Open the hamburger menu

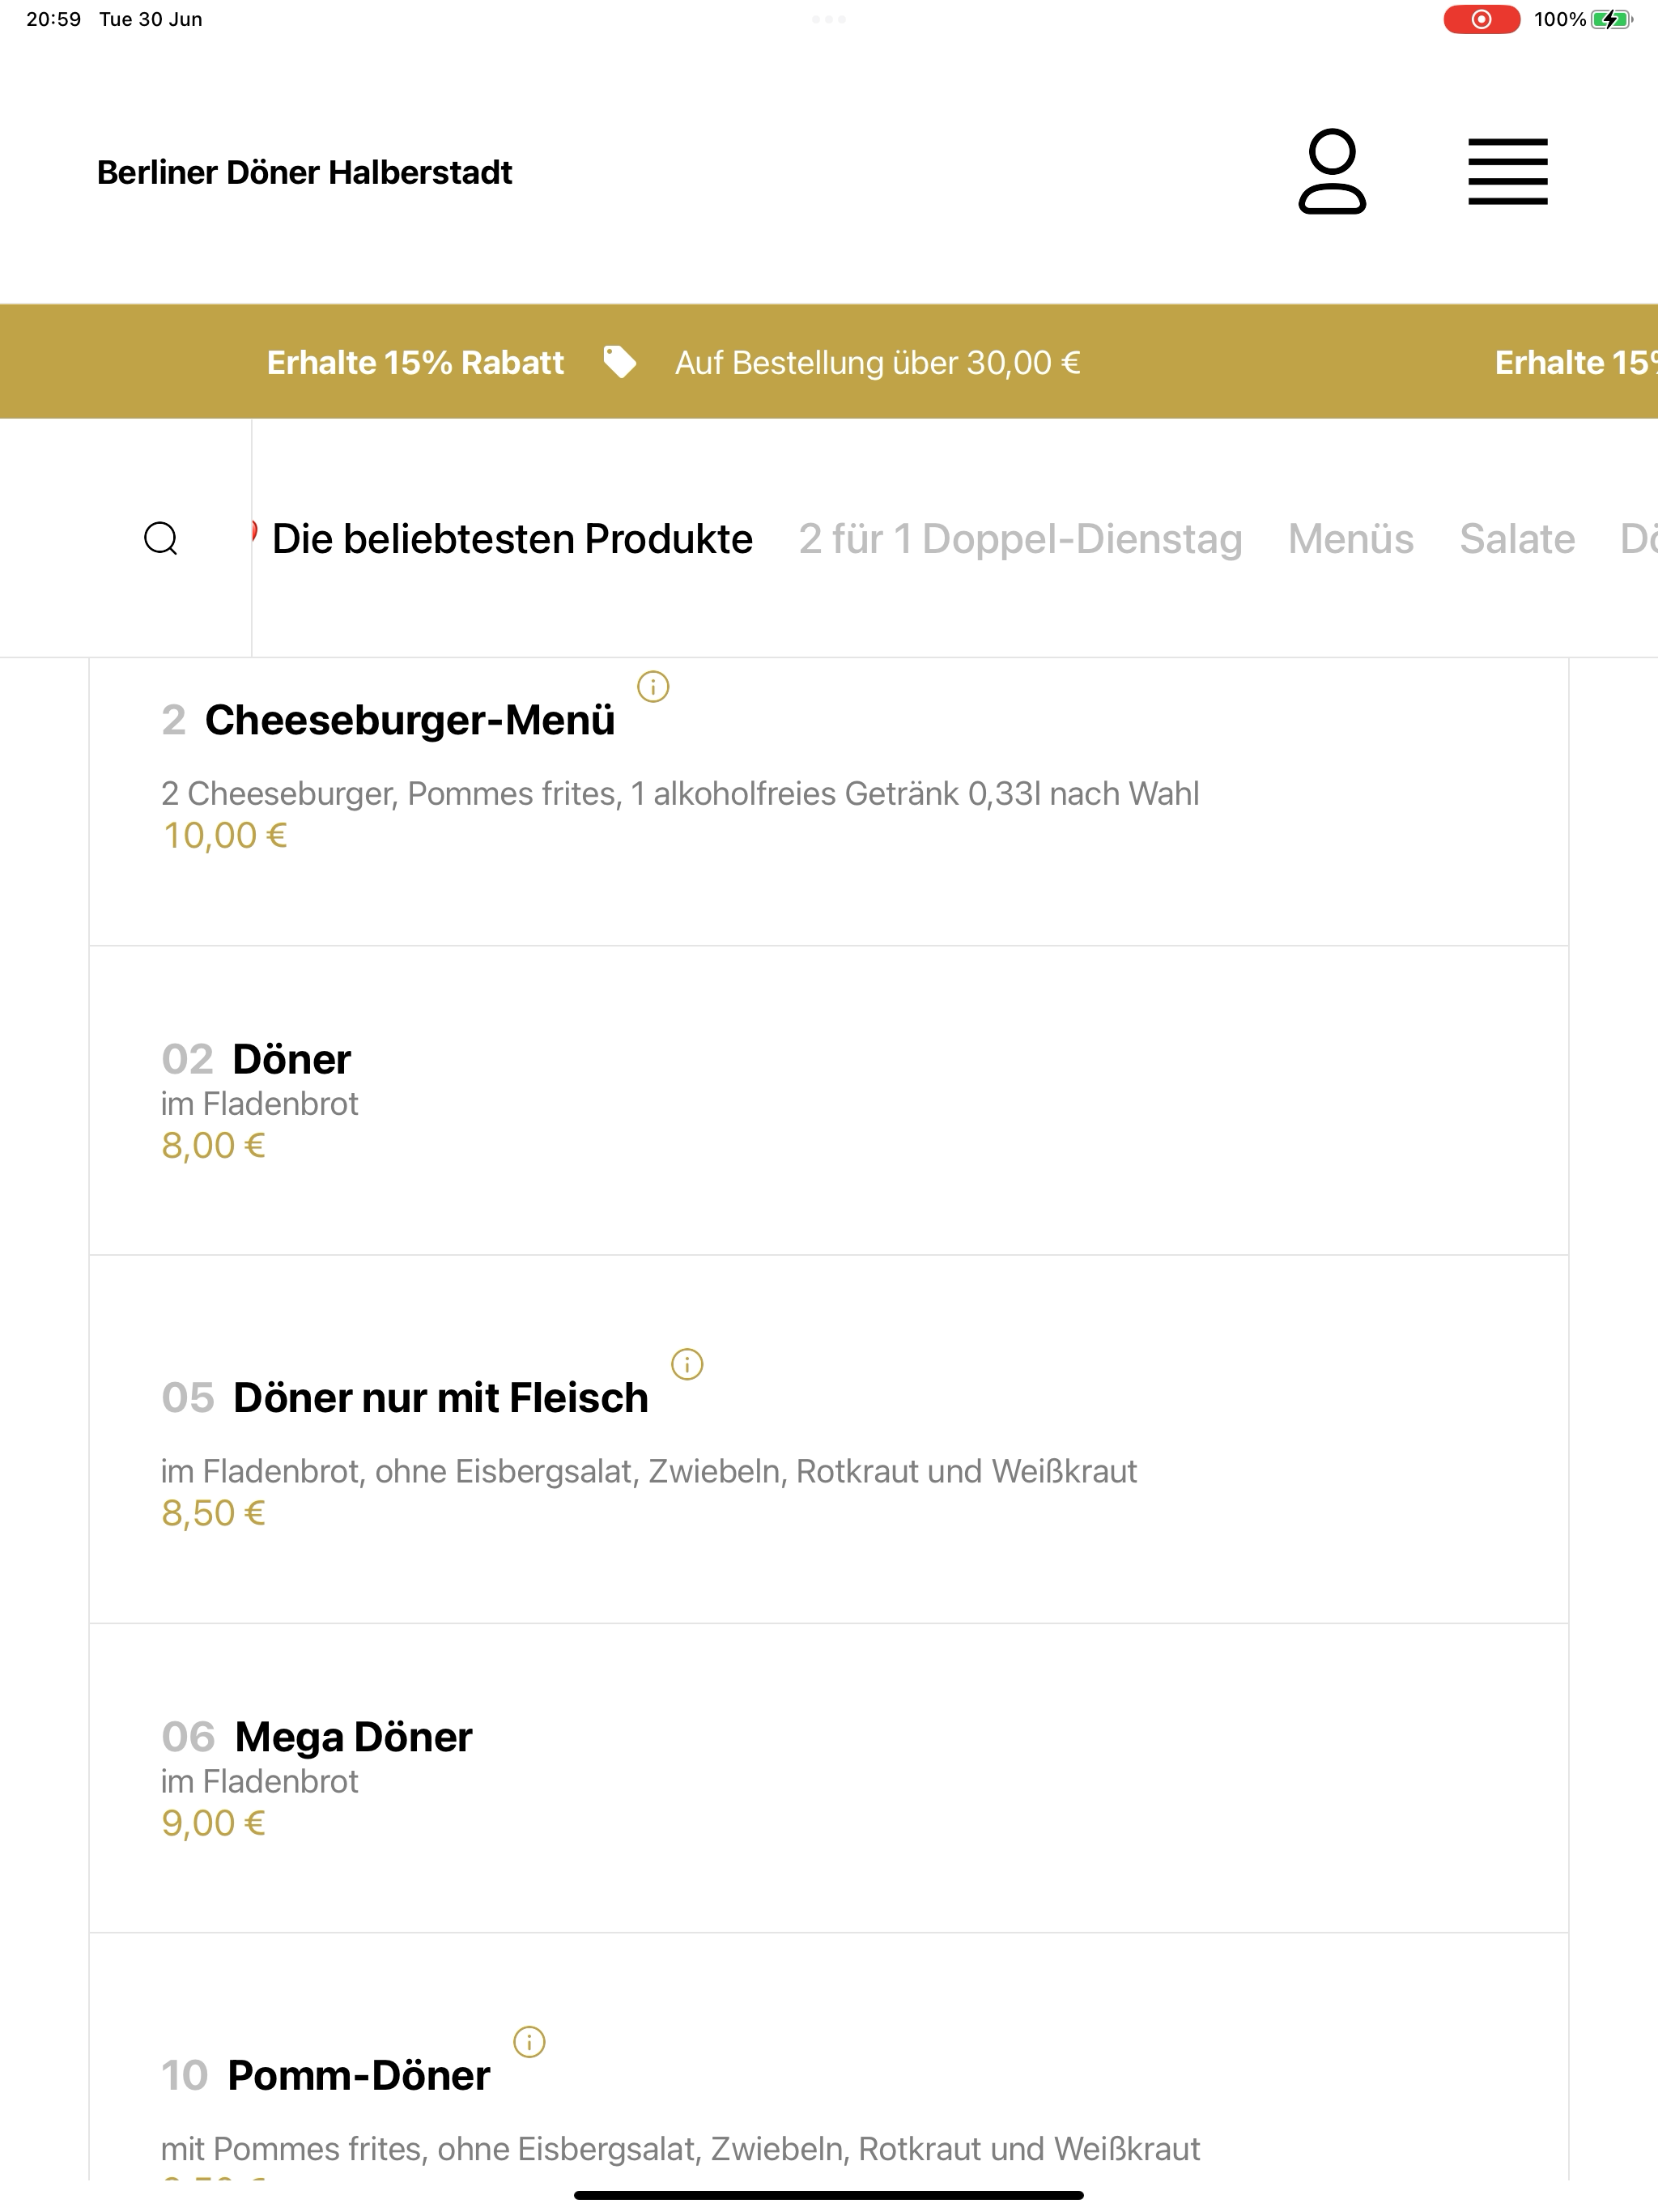(x=1508, y=172)
